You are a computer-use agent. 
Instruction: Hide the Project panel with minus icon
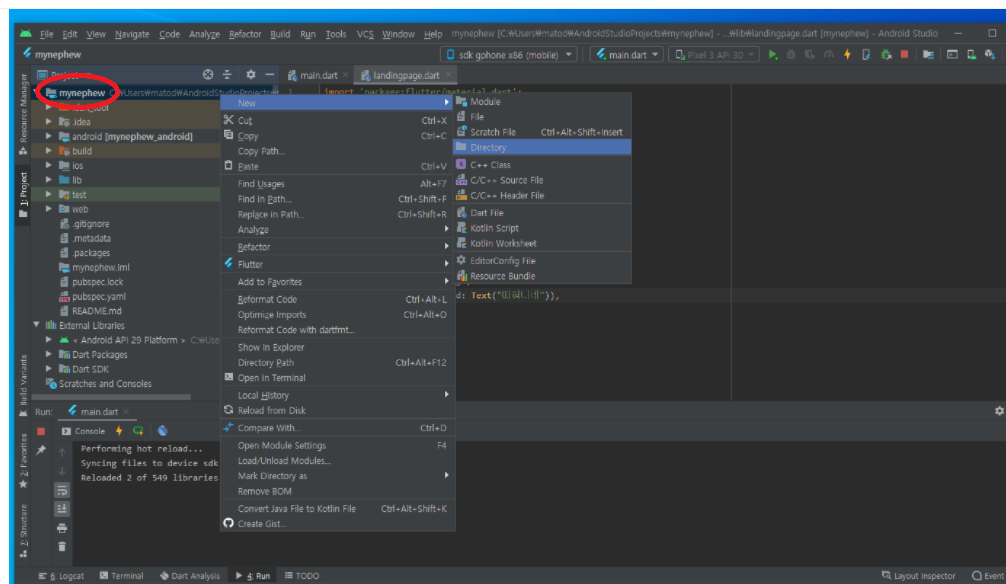[x=269, y=74]
